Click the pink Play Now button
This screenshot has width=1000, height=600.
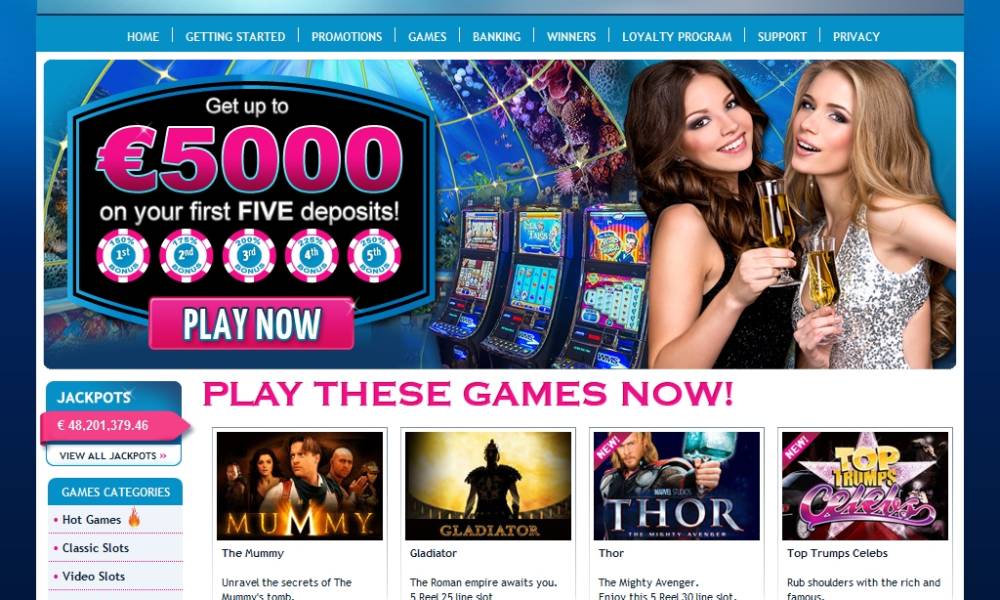point(251,323)
